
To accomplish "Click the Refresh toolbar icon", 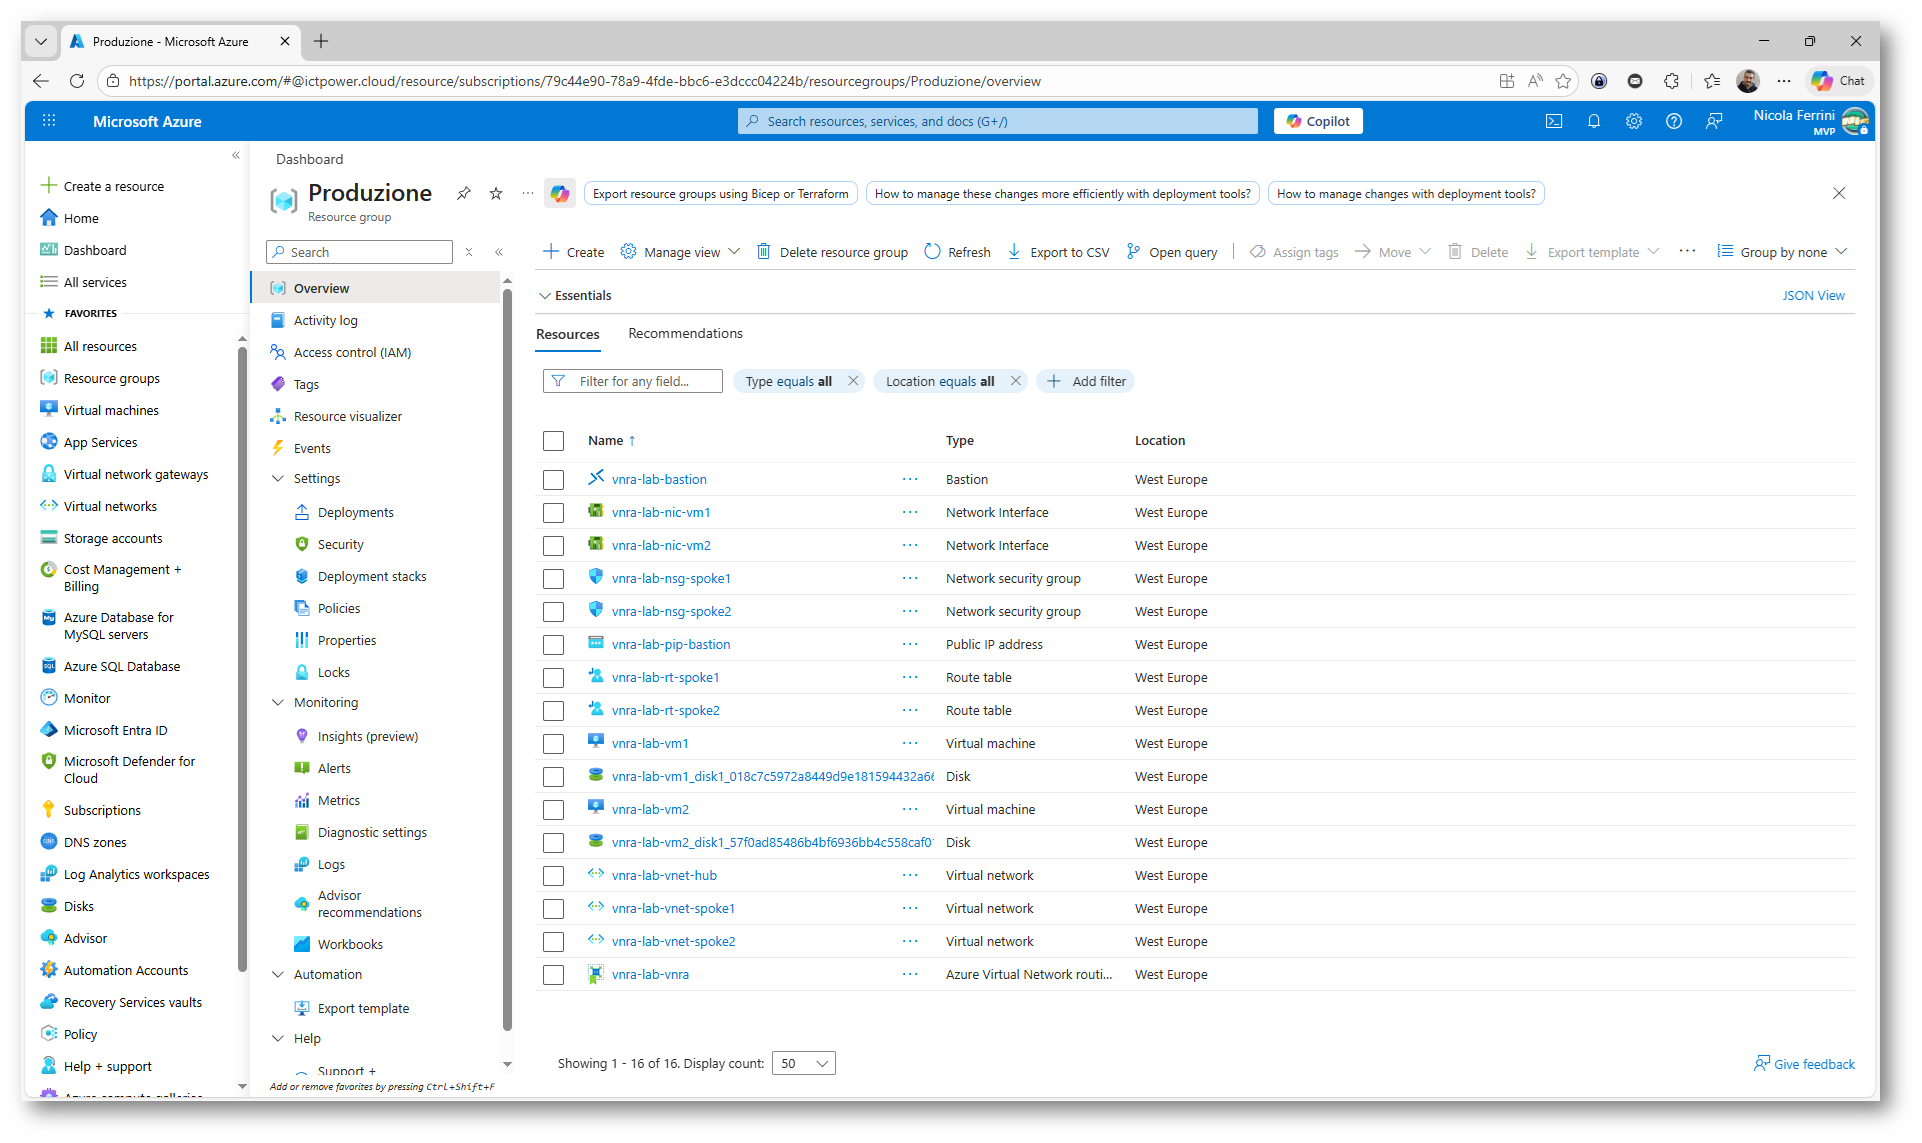I will [x=932, y=252].
